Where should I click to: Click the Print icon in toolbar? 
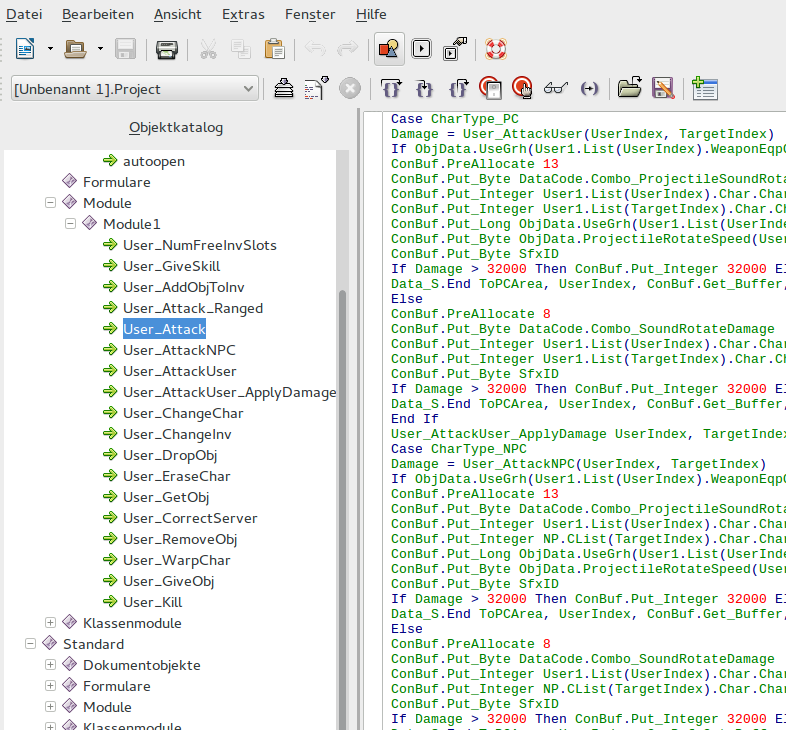coord(167,49)
